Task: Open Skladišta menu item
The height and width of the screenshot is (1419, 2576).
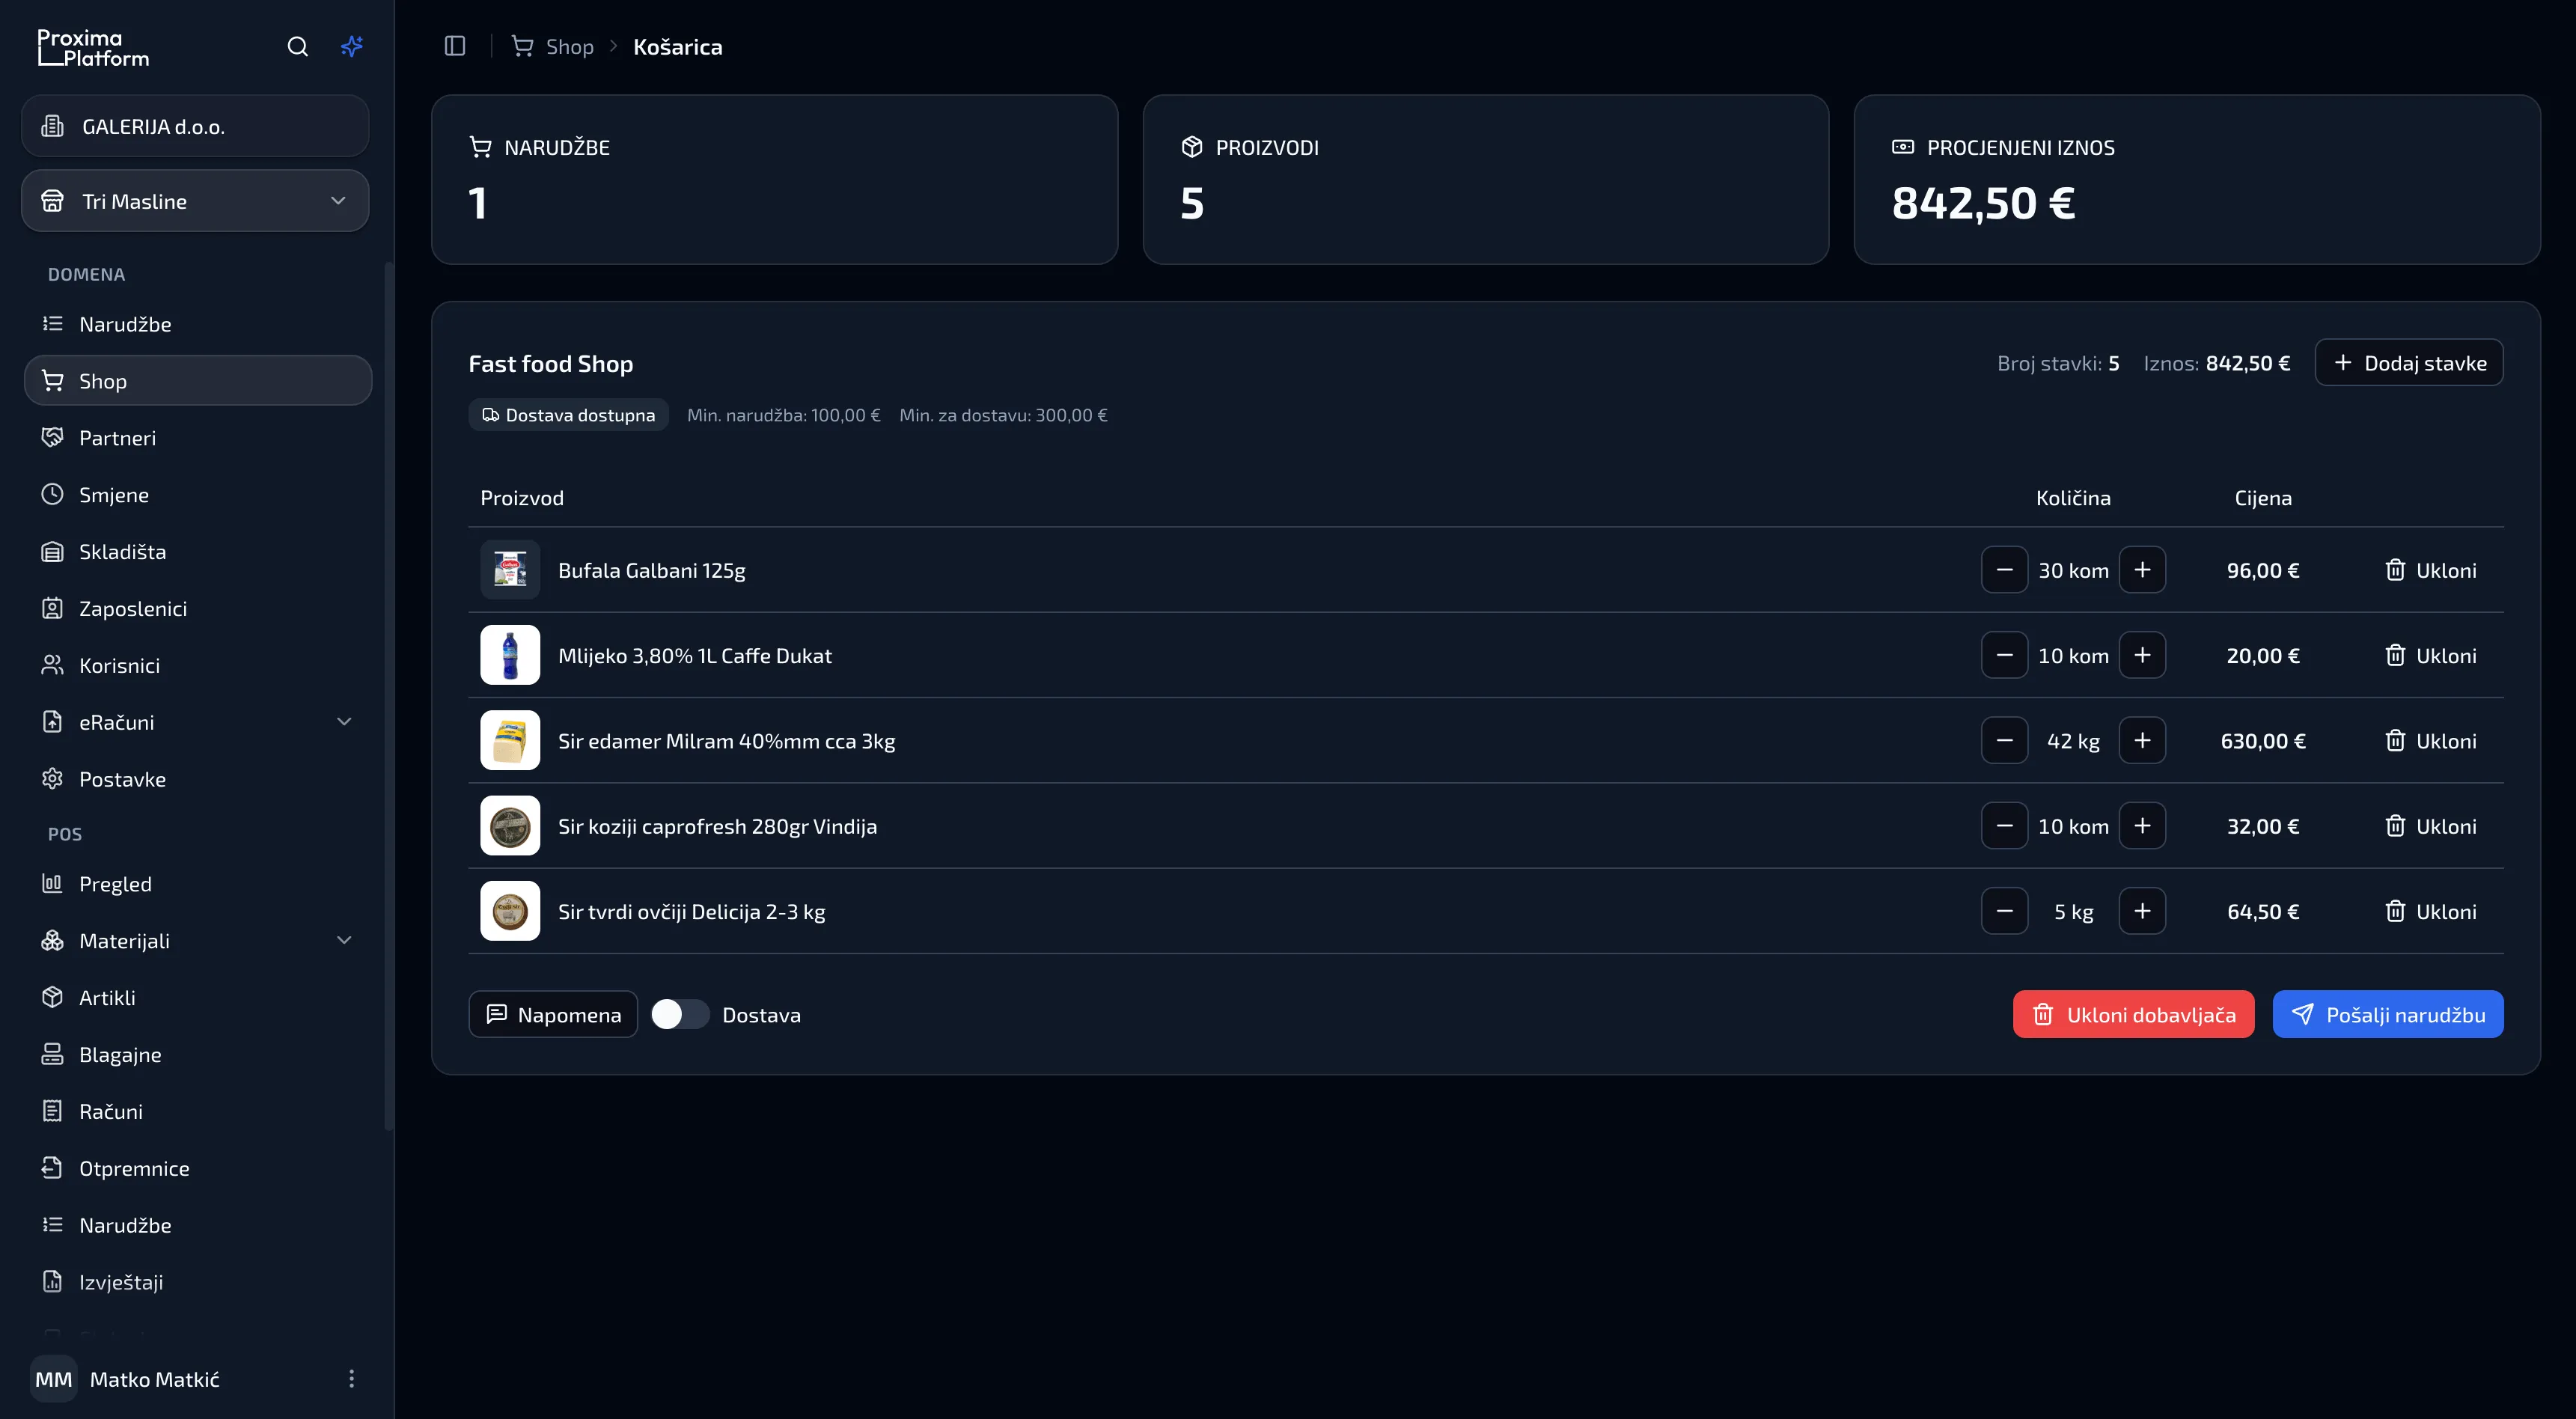Action: coord(198,552)
